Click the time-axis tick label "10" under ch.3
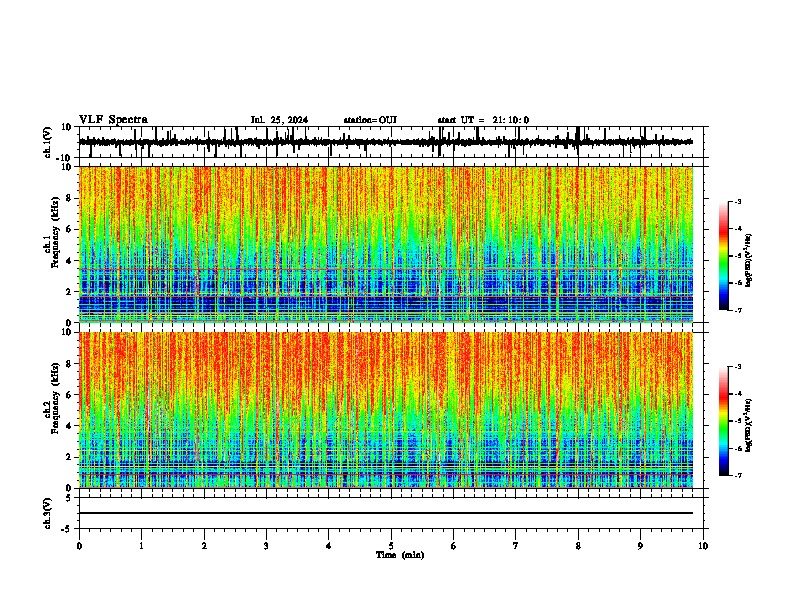 point(703,546)
